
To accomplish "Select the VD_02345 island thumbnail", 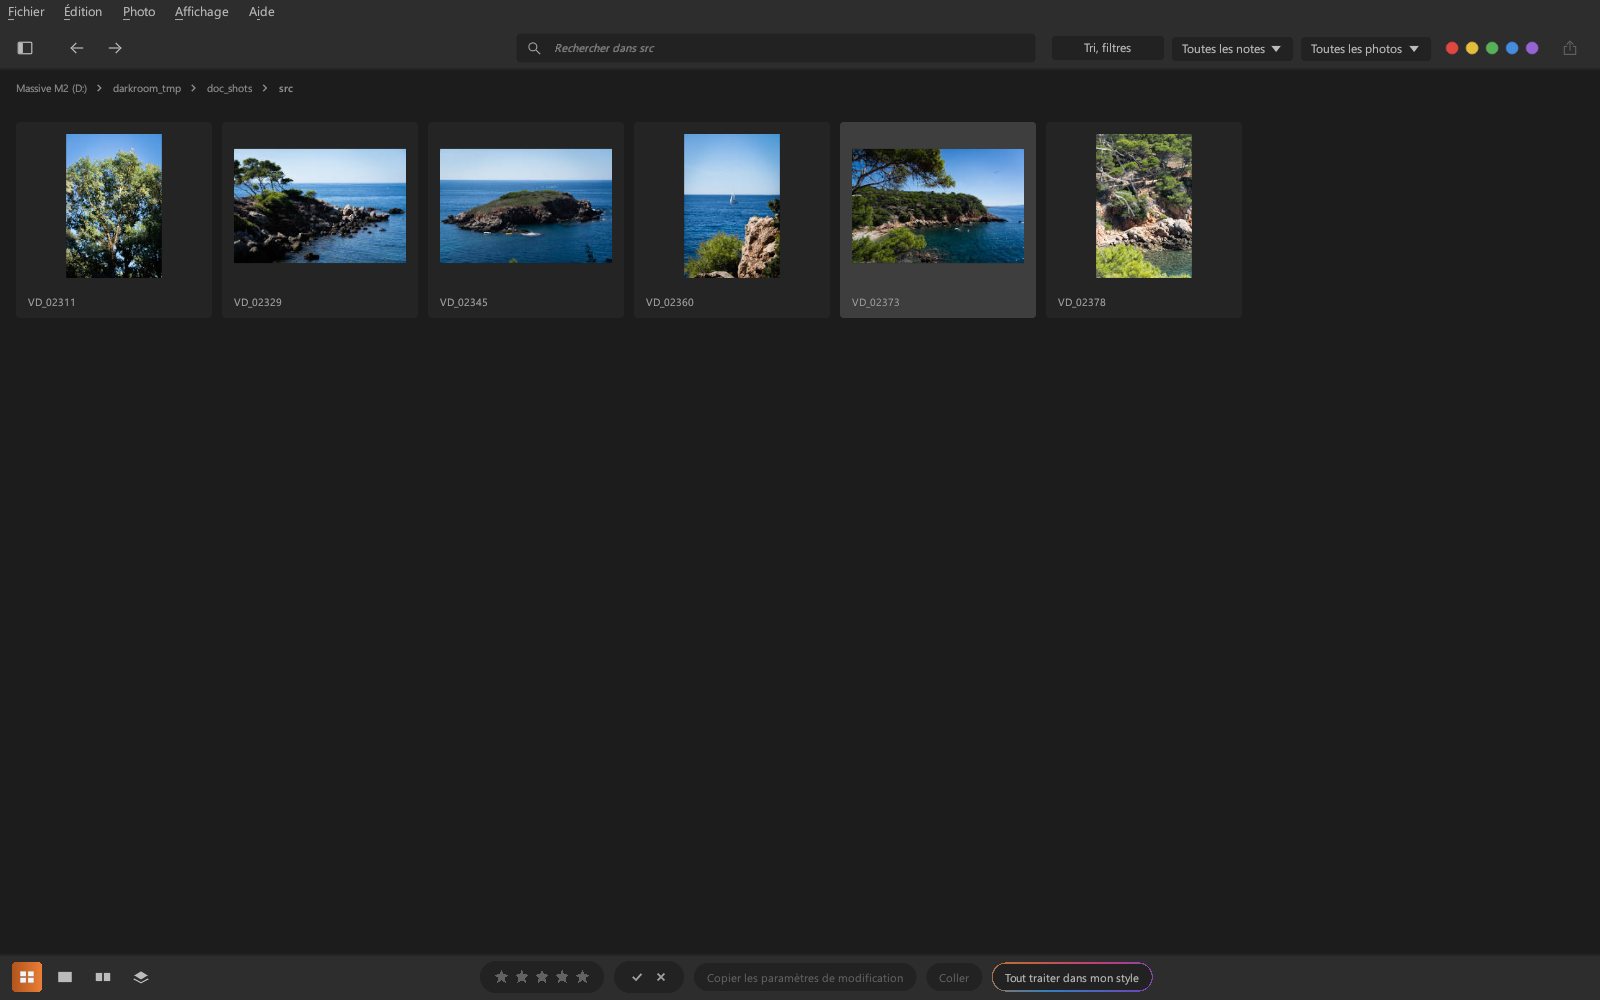I will click(526, 220).
